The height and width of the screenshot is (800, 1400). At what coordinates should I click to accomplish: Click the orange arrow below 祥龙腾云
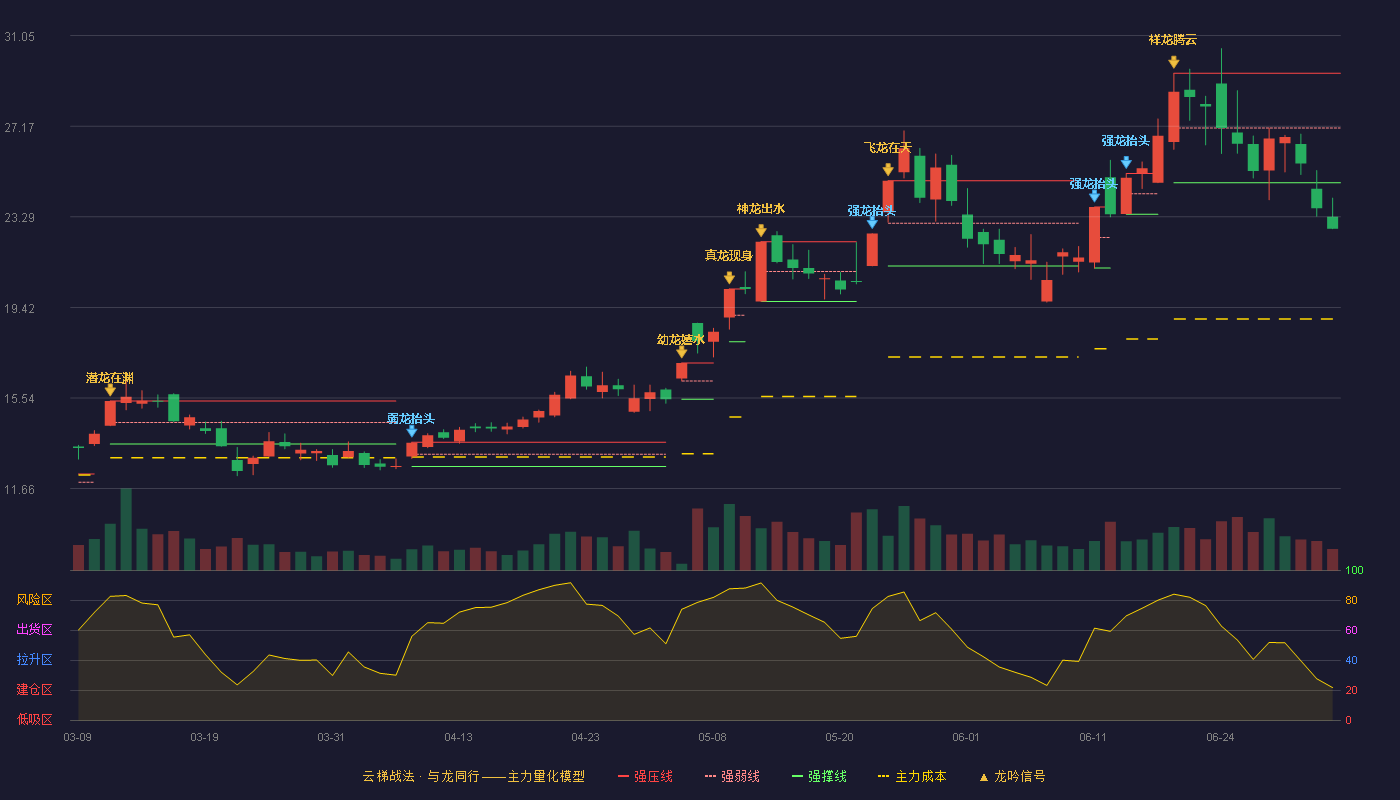click(1173, 62)
